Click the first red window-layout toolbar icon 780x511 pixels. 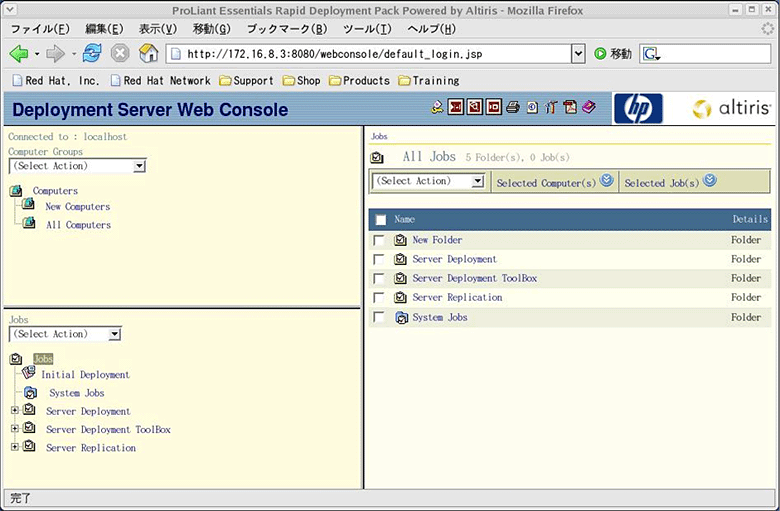(x=456, y=107)
